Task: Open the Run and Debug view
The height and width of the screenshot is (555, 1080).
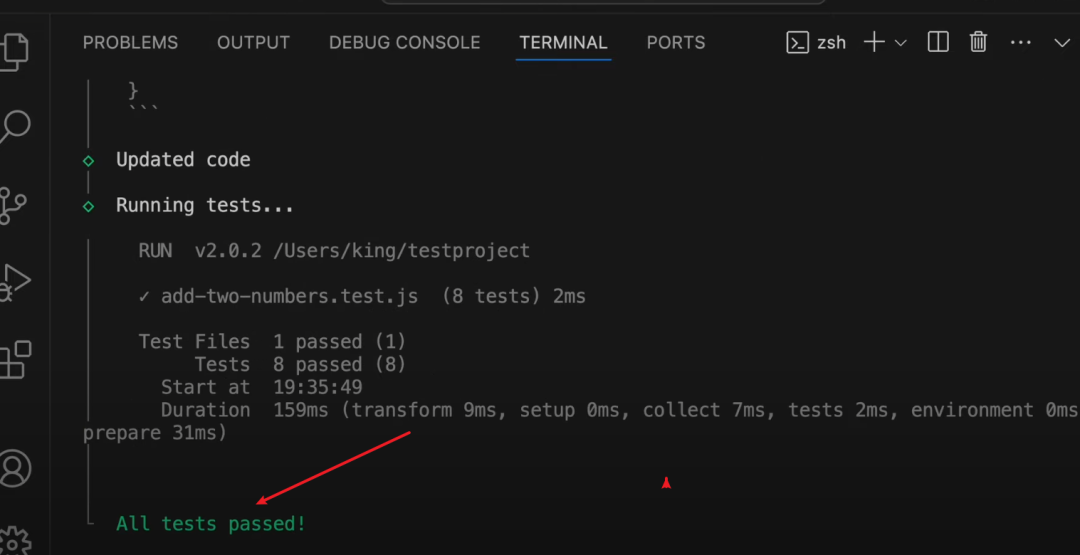Action: click(13, 282)
